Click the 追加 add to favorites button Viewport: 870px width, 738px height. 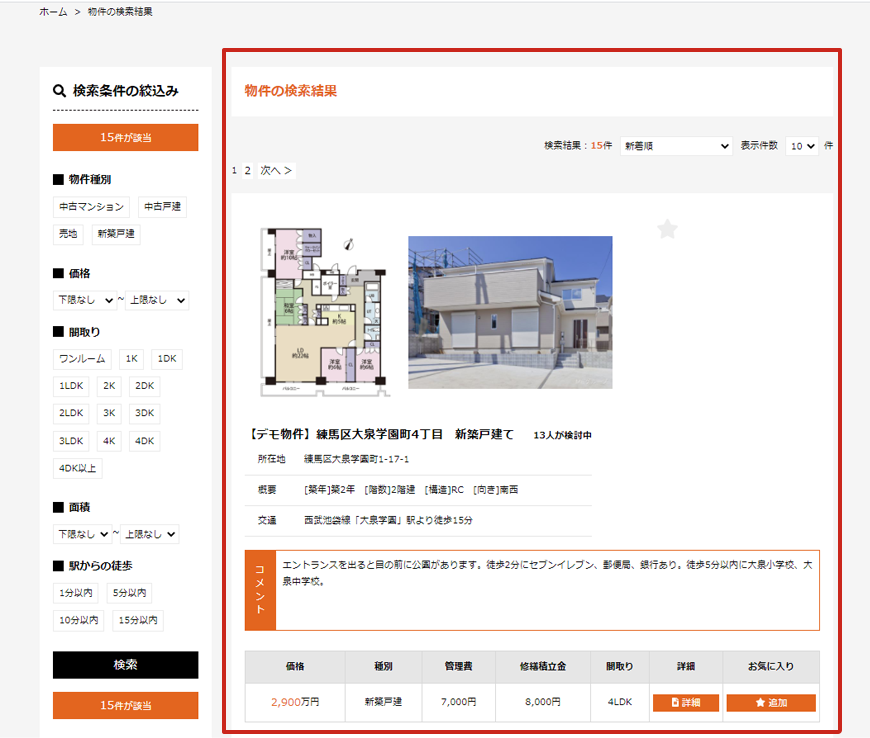point(771,703)
